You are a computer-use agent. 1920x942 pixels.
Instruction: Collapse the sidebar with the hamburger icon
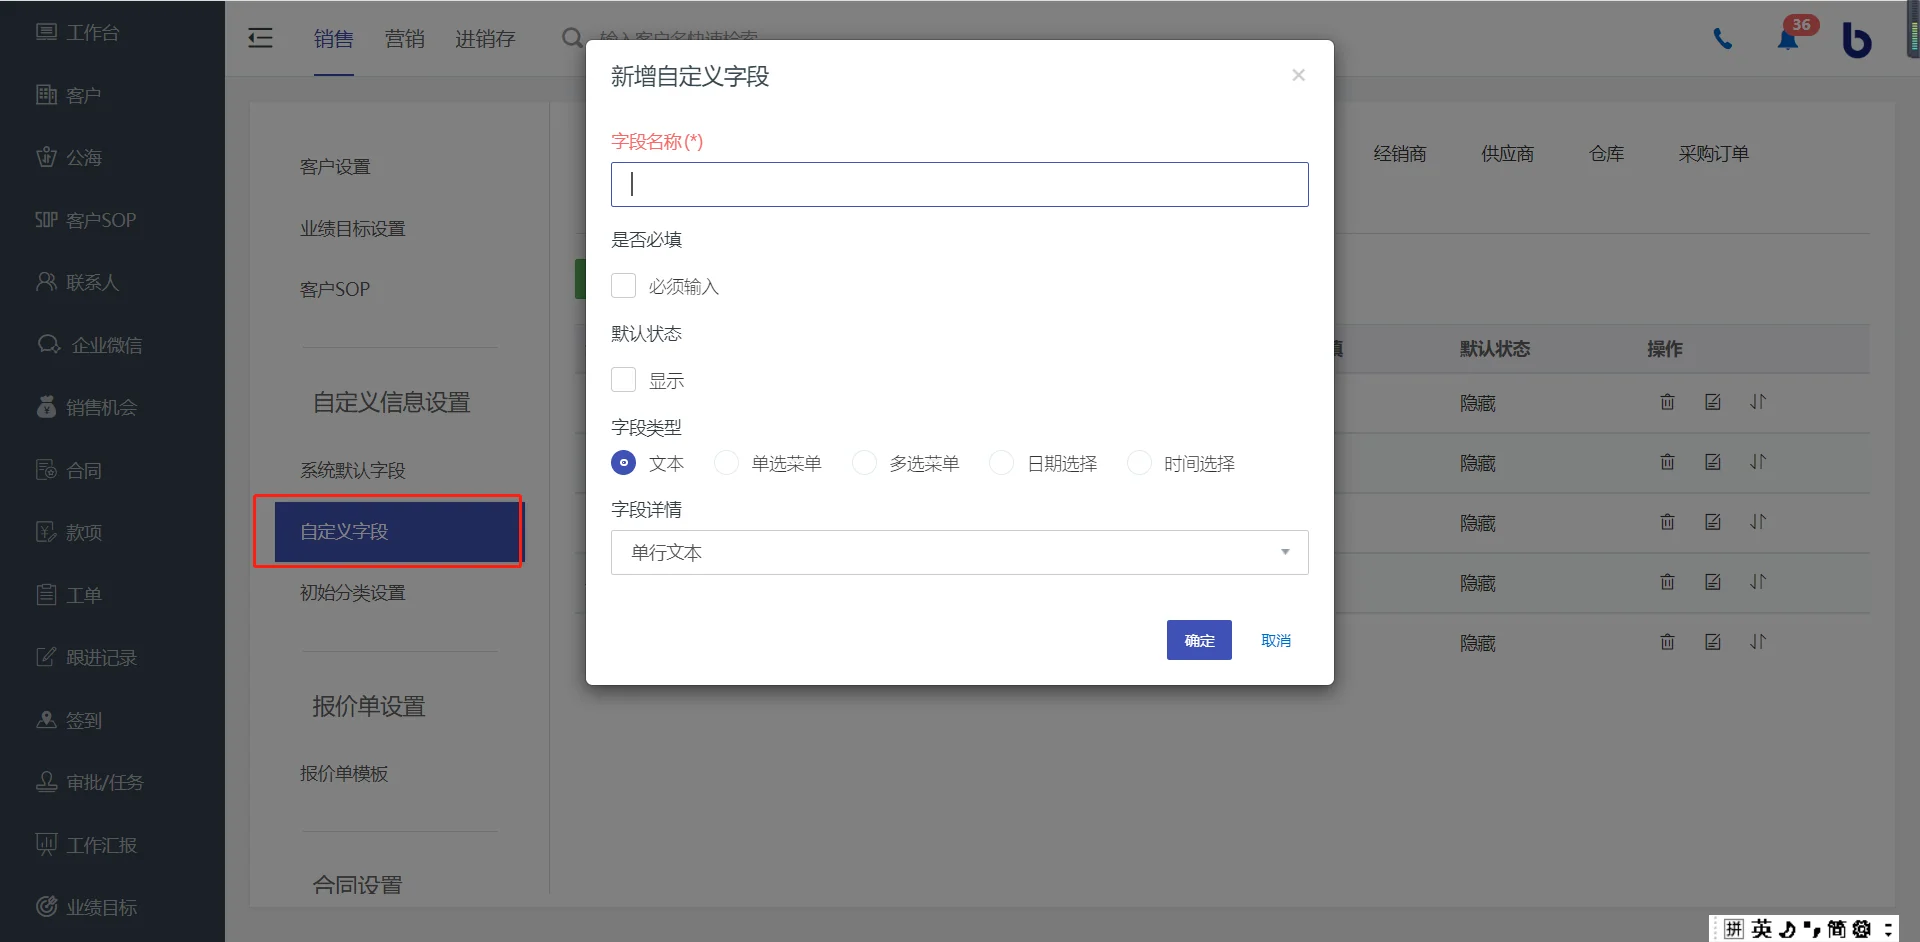(260, 38)
